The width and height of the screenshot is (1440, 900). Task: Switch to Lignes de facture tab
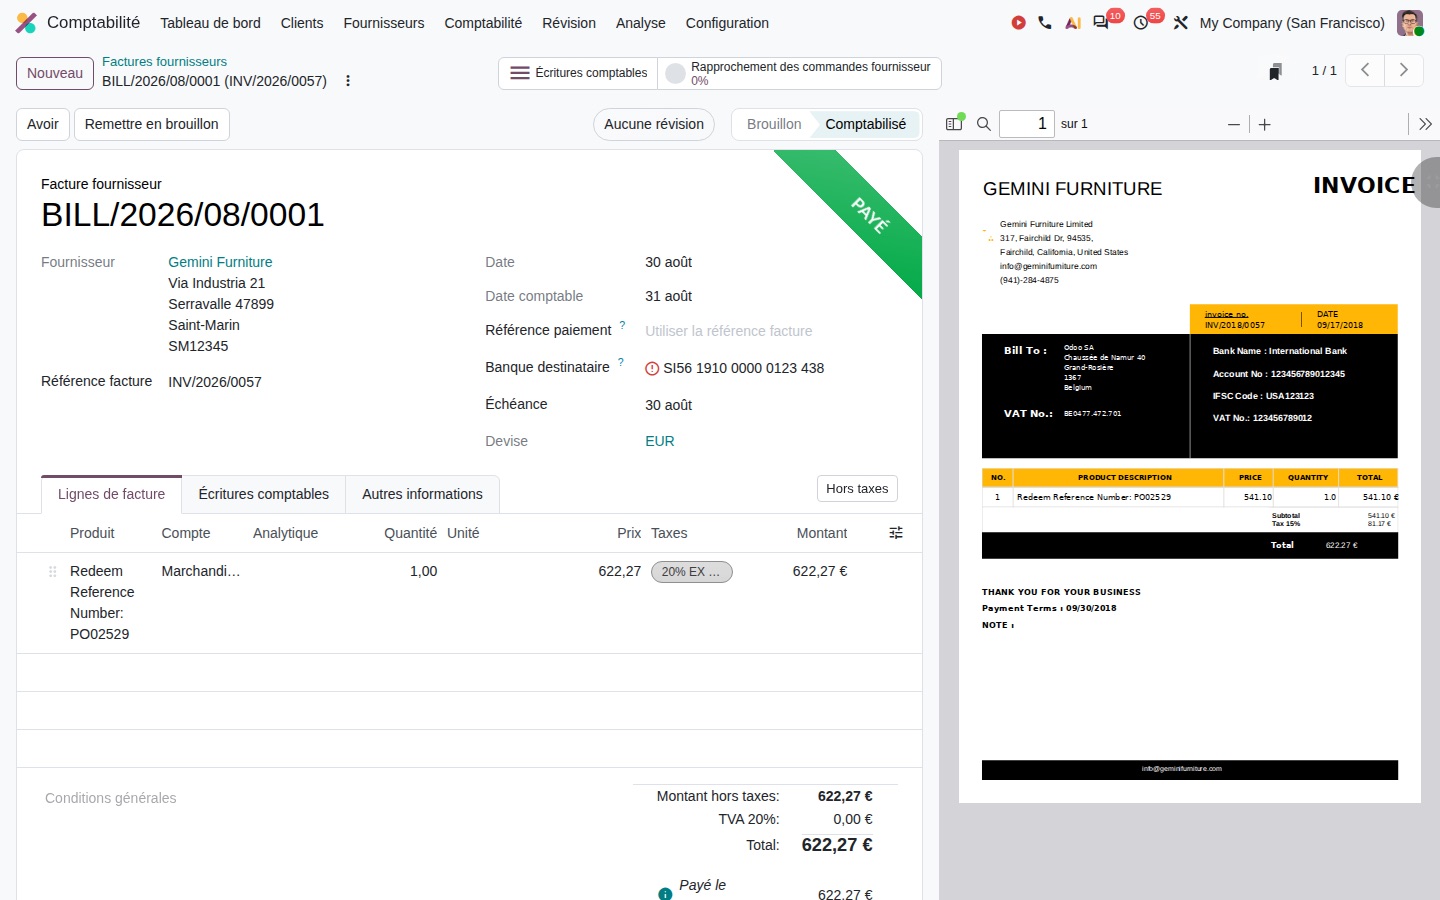click(111, 494)
